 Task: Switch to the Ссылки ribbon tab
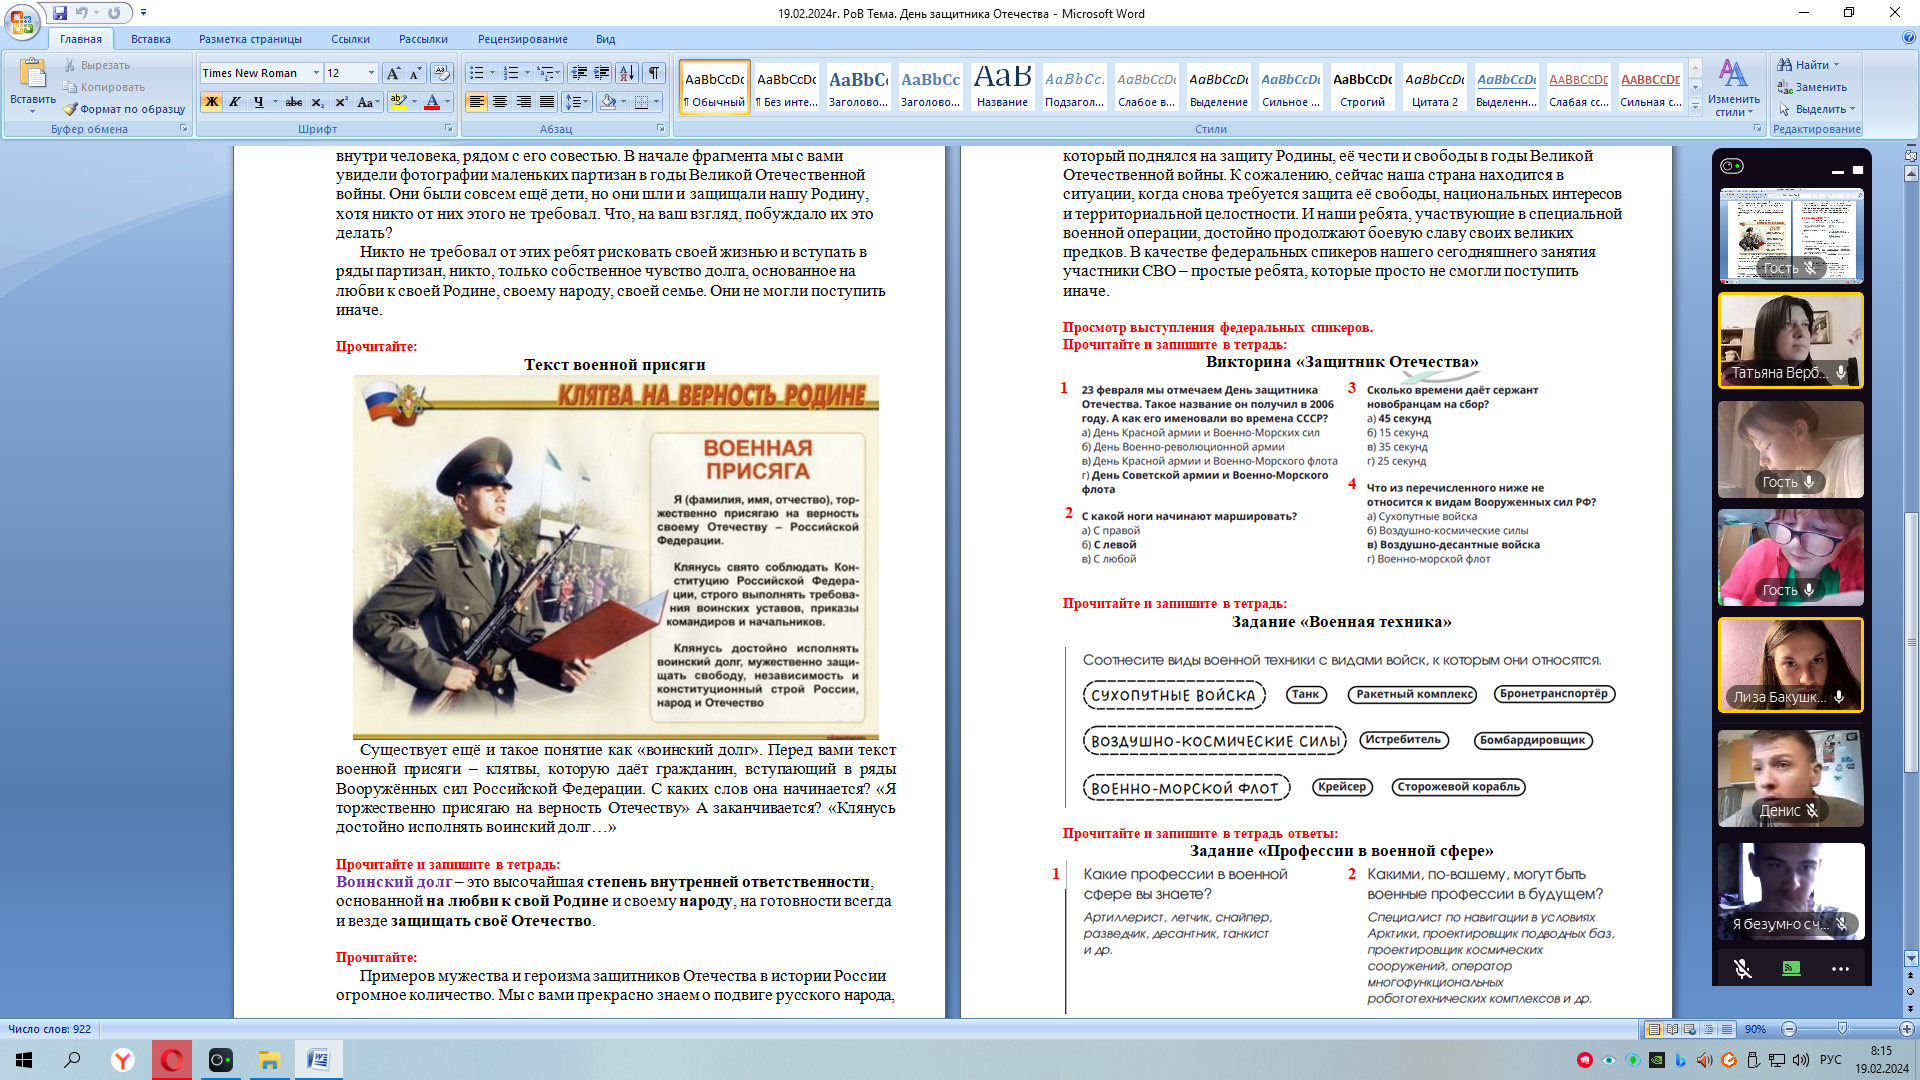tap(350, 39)
